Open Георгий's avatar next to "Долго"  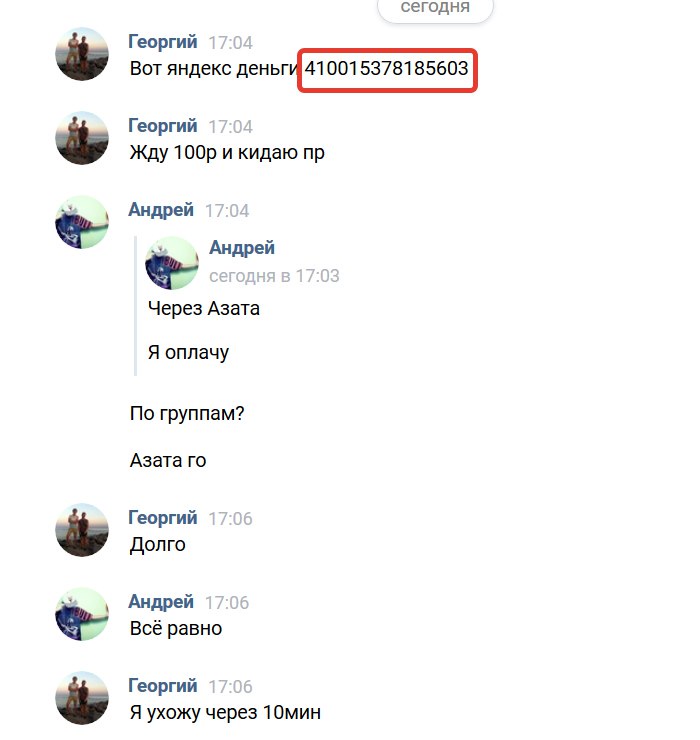pos(82,530)
